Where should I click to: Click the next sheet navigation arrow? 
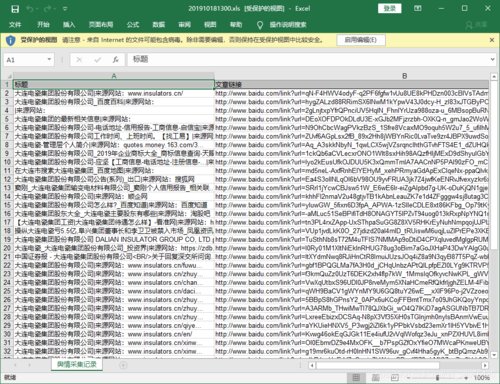29,365
